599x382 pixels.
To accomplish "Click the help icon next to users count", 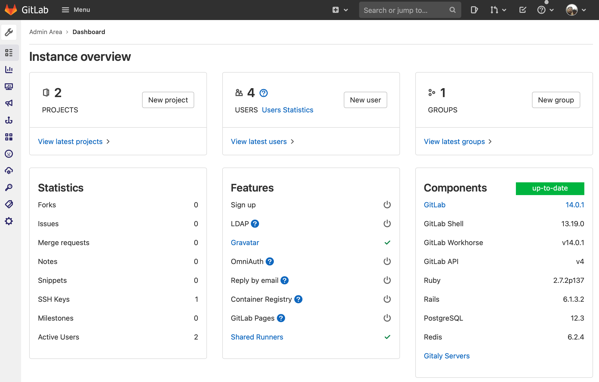I will (264, 93).
